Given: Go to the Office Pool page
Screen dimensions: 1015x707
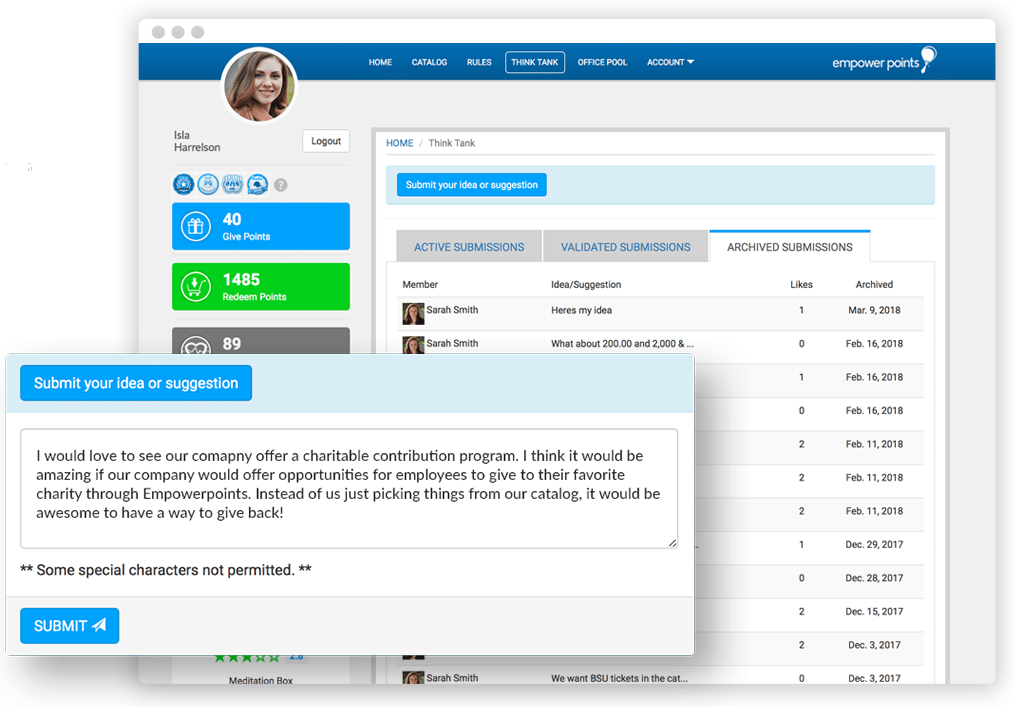Looking at the screenshot, I should click(602, 62).
